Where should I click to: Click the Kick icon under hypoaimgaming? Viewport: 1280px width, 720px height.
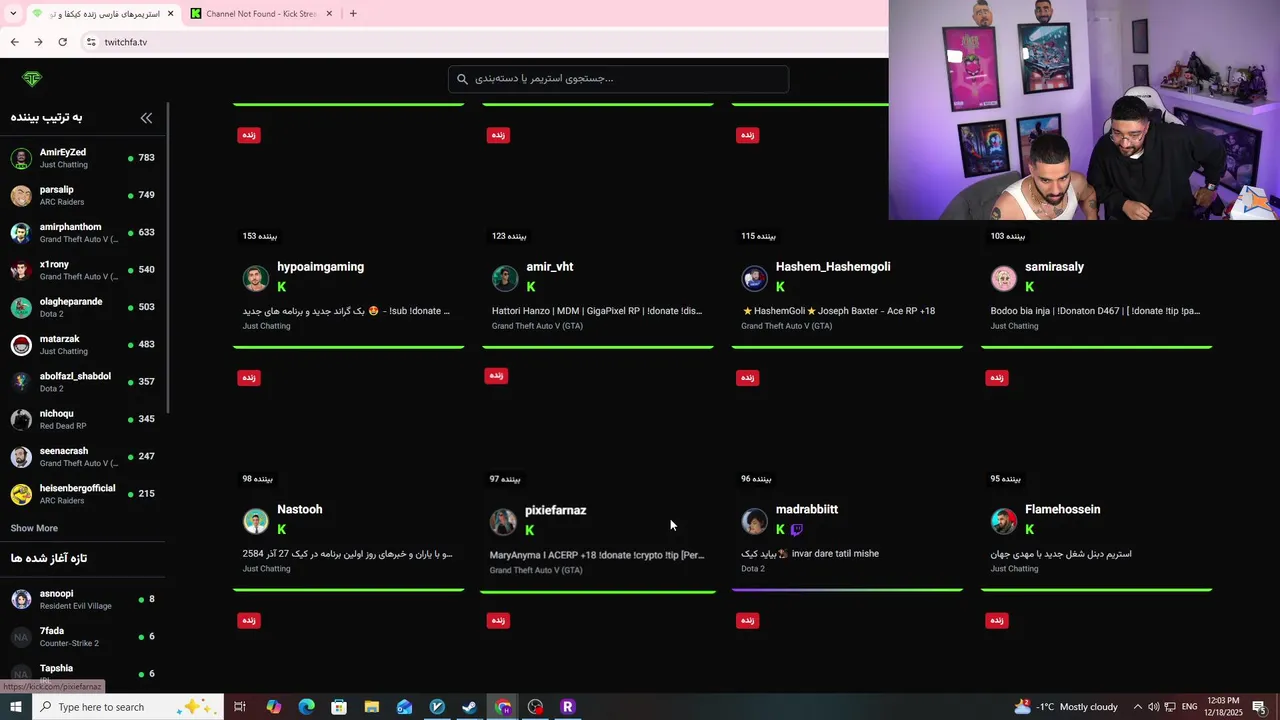click(282, 287)
